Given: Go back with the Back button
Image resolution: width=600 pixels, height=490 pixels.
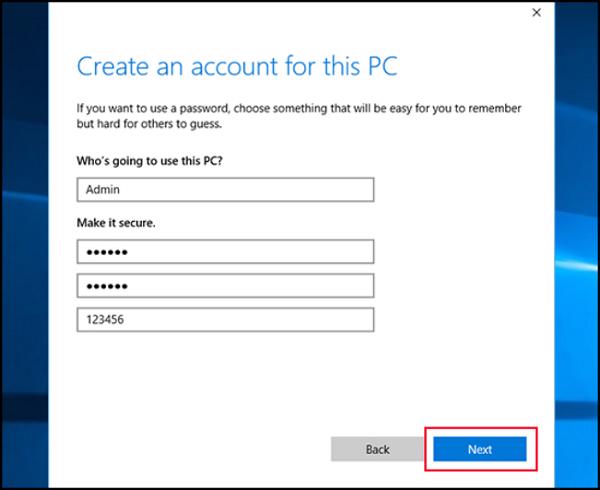Looking at the screenshot, I should tap(377, 449).
